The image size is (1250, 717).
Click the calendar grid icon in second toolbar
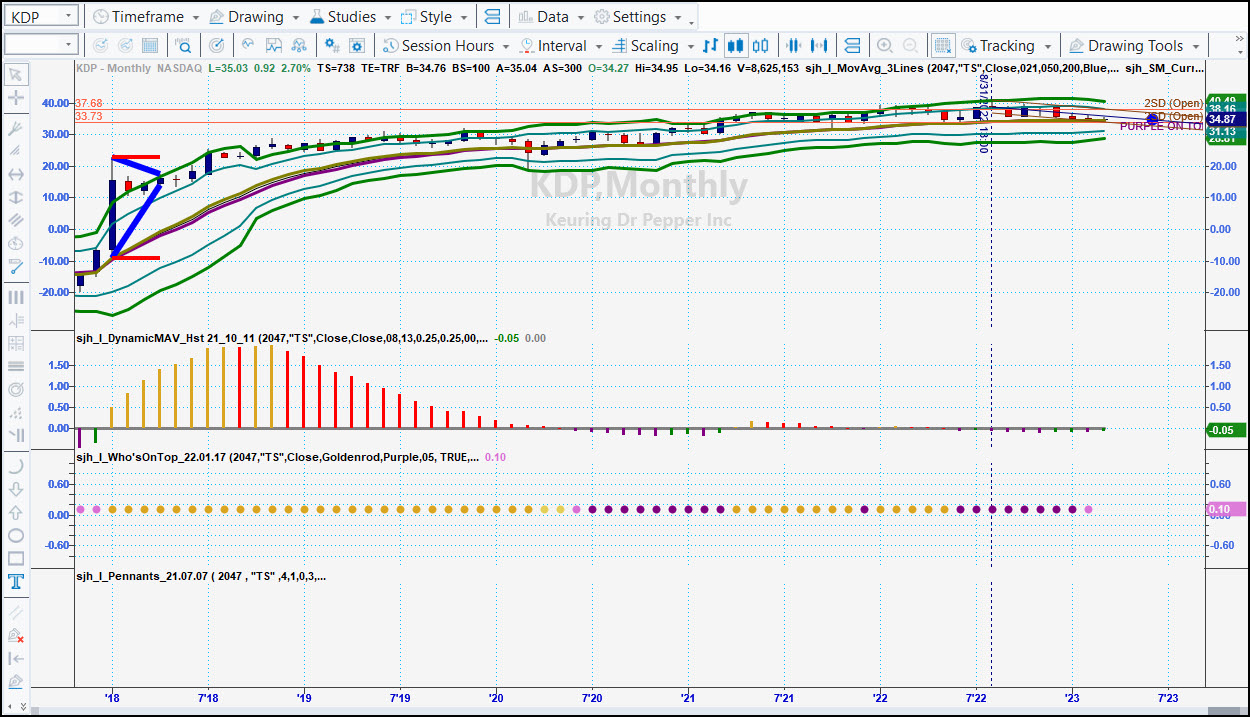[151, 45]
